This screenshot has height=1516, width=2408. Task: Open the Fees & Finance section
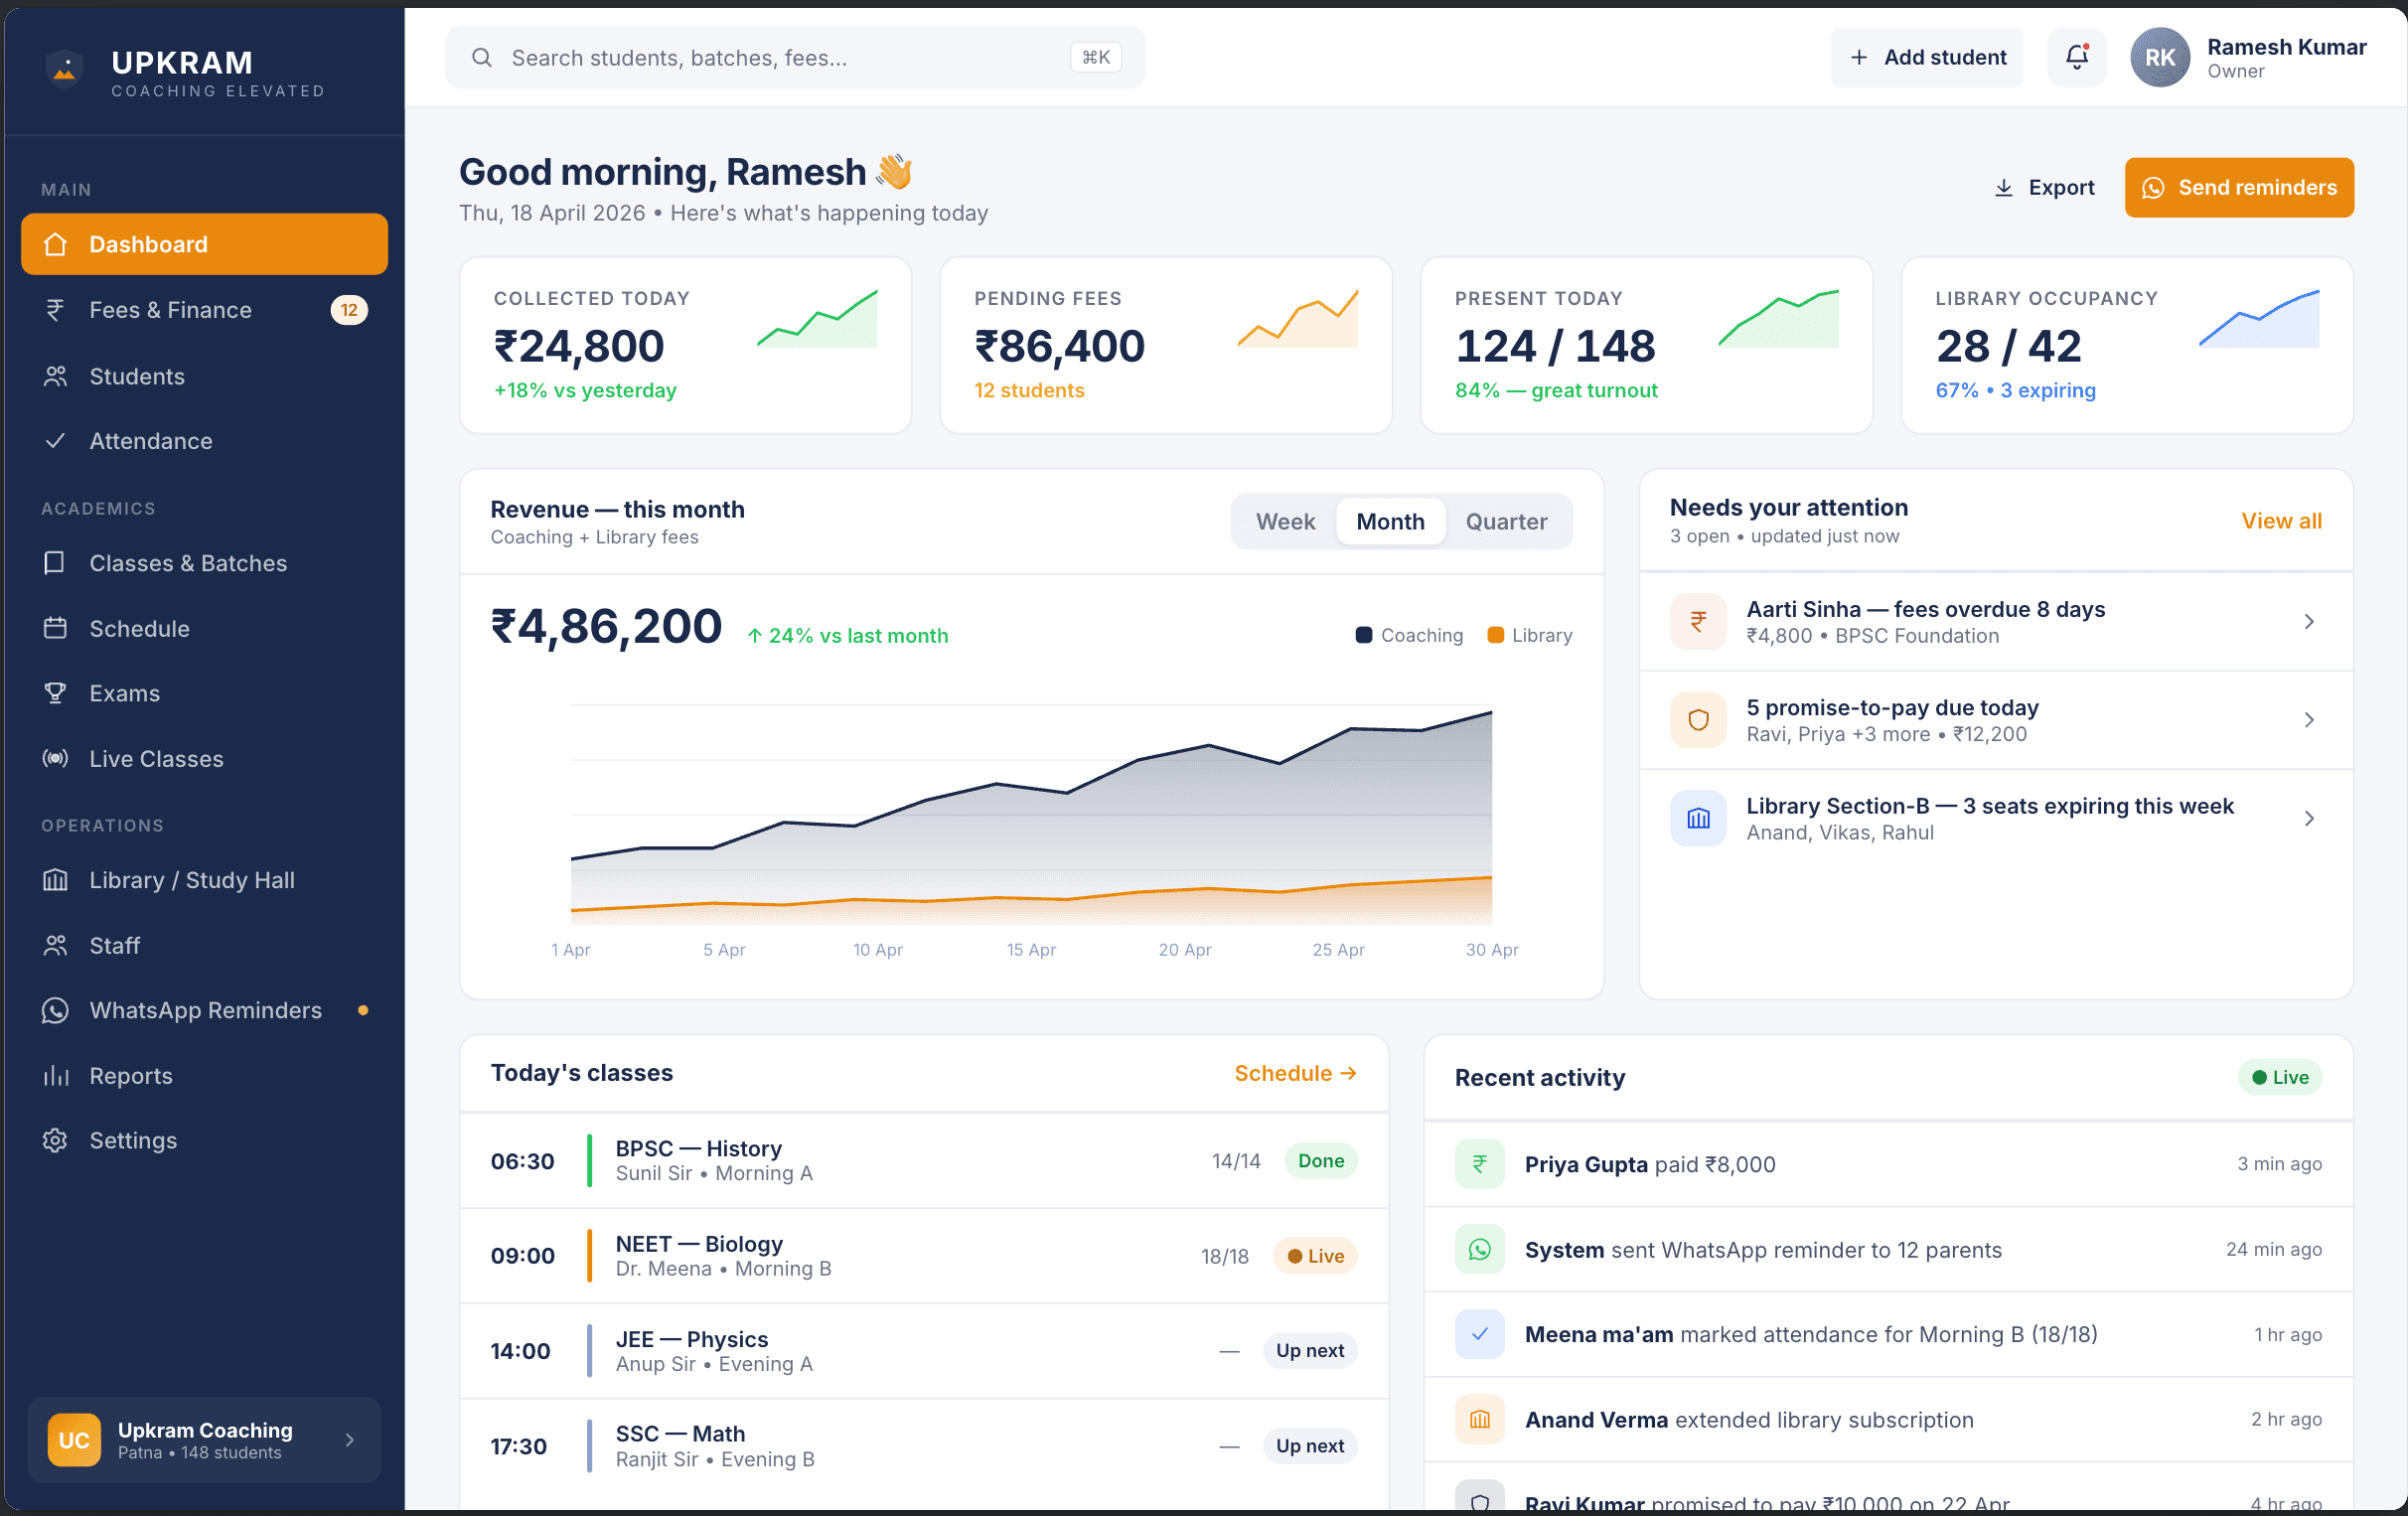(171, 310)
